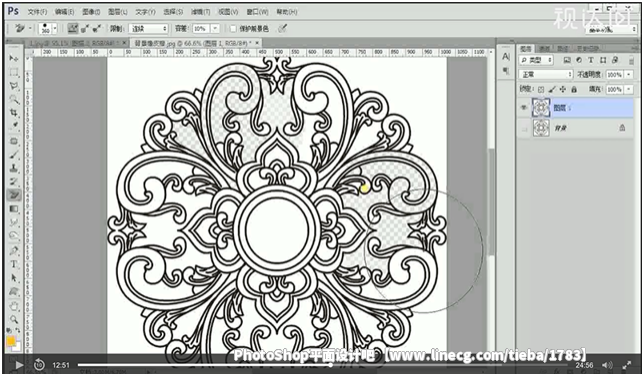The width and height of the screenshot is (642, 374).
Task: Select the Type tool (T) in toolbox
Action: [14, 264]
